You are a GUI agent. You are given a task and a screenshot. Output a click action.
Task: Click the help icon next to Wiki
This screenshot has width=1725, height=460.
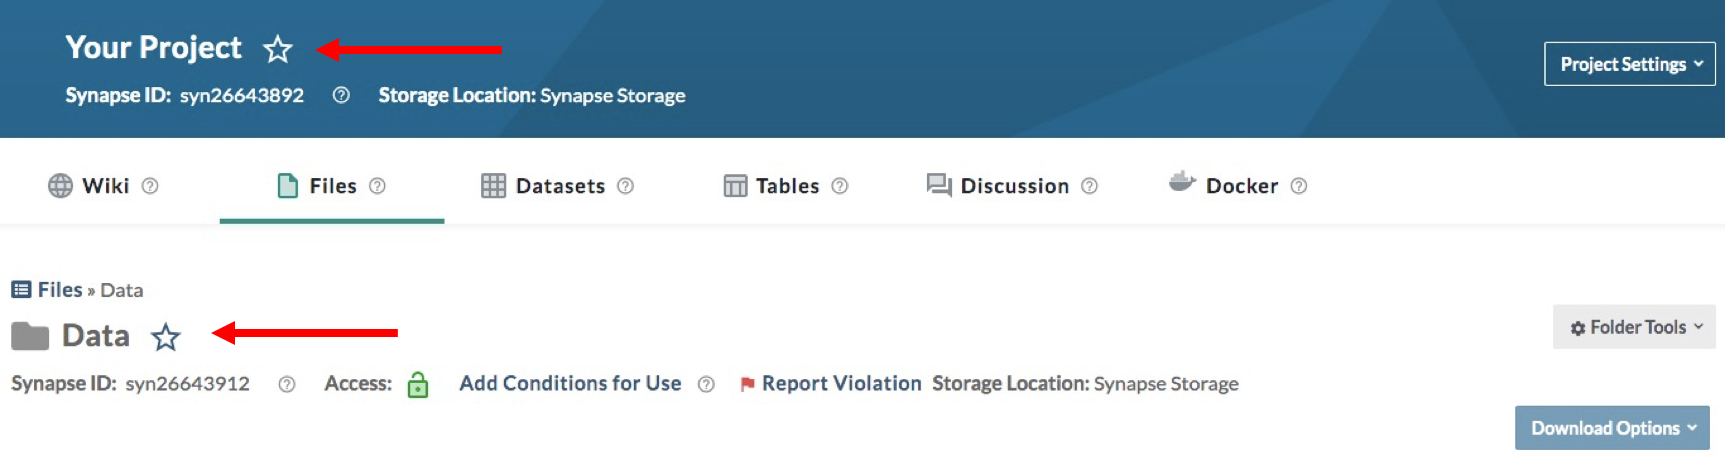click(150, 186)
